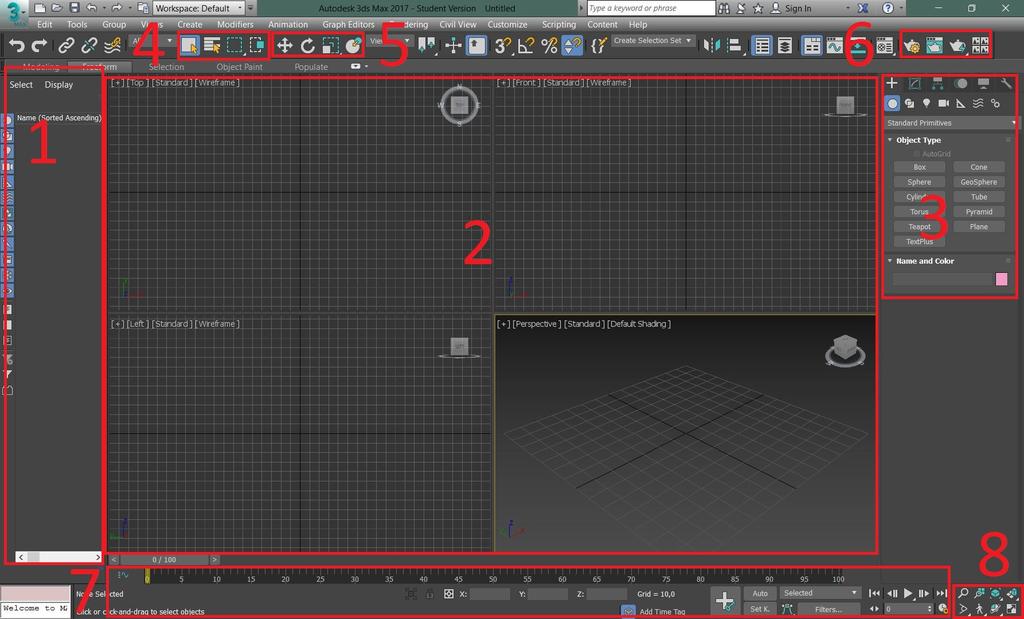Click the Redo arrow in main toolbar
The image size is (1024, 619).
[40, 46]
